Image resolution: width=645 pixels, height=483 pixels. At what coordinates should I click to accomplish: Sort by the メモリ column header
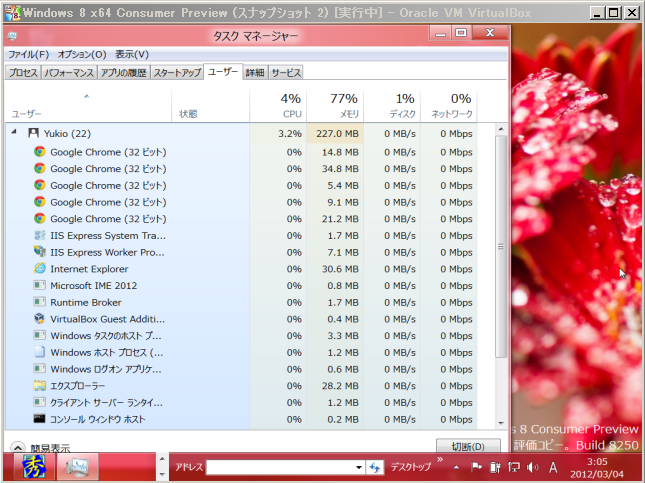point(335,105)
